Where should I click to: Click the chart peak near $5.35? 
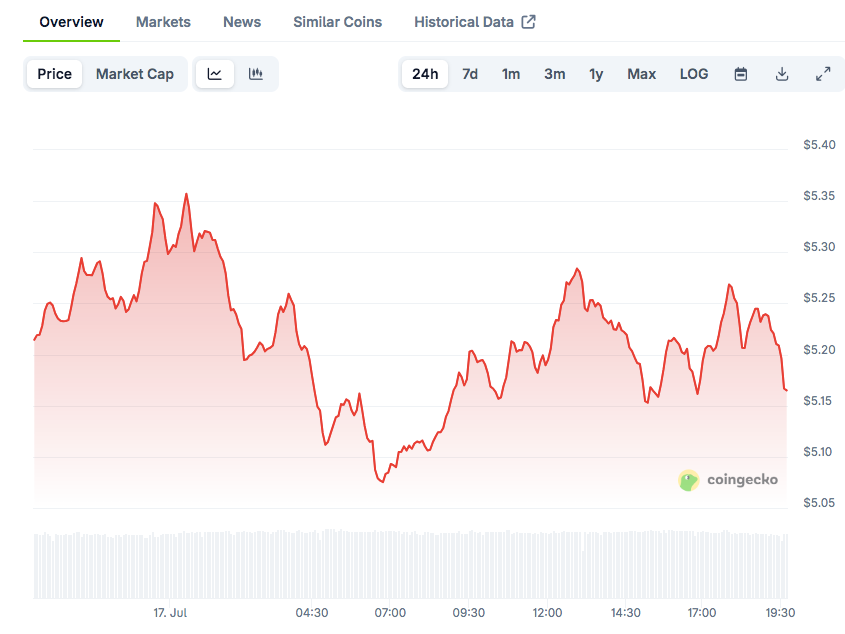point(186,194)
